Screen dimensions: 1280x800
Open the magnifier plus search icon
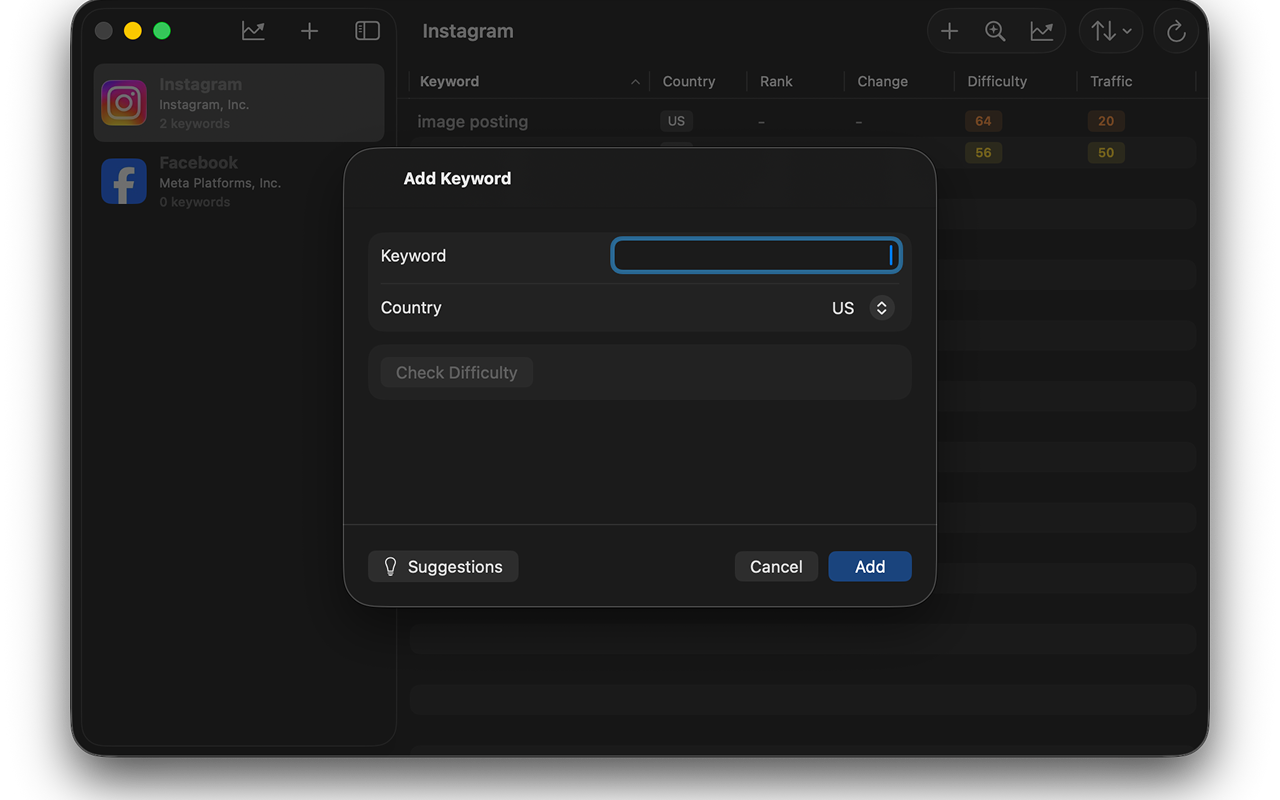click(x=995, y=31)
